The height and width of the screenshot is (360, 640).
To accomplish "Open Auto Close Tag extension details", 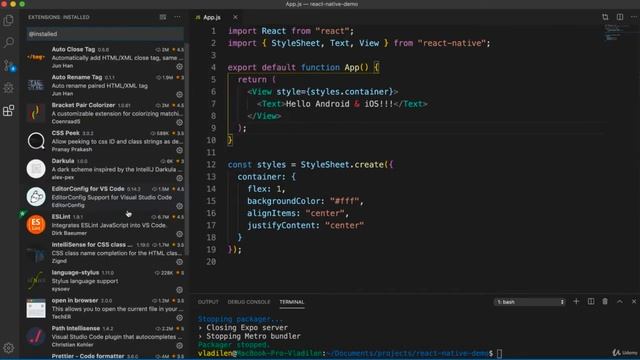I will pyautogui.click(x=104, y=58).
